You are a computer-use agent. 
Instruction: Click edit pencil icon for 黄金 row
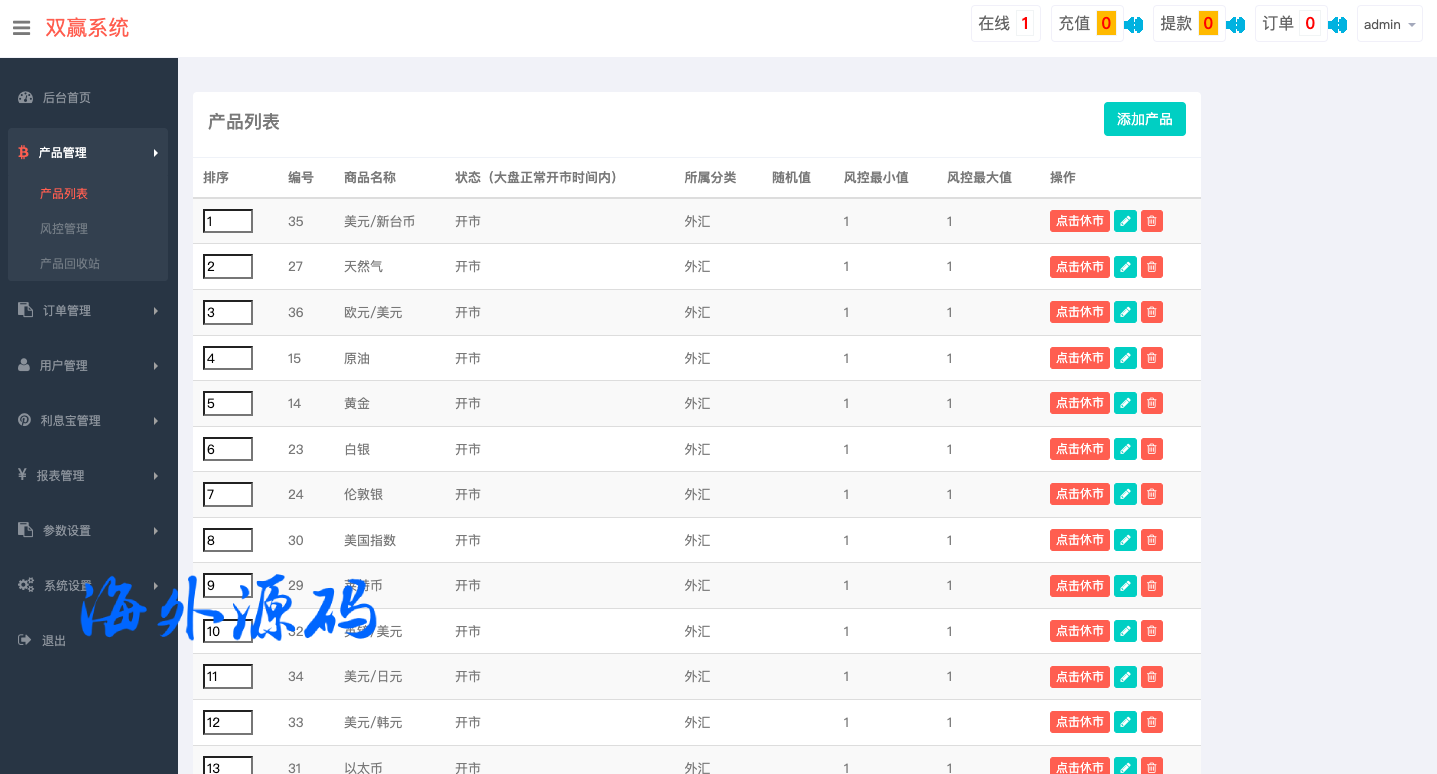(x=1125, y=403)
